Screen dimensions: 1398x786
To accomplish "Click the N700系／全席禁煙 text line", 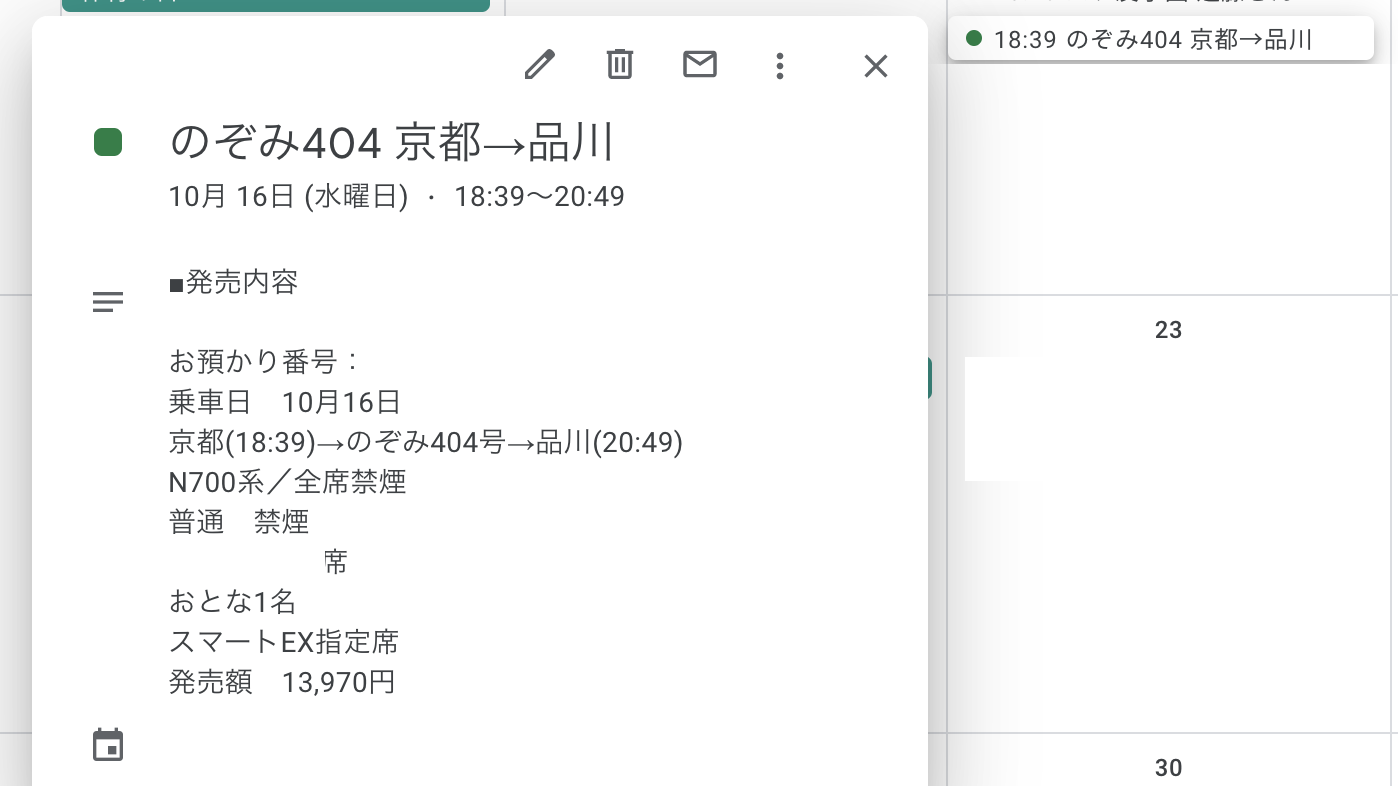I will pos(288,483).
